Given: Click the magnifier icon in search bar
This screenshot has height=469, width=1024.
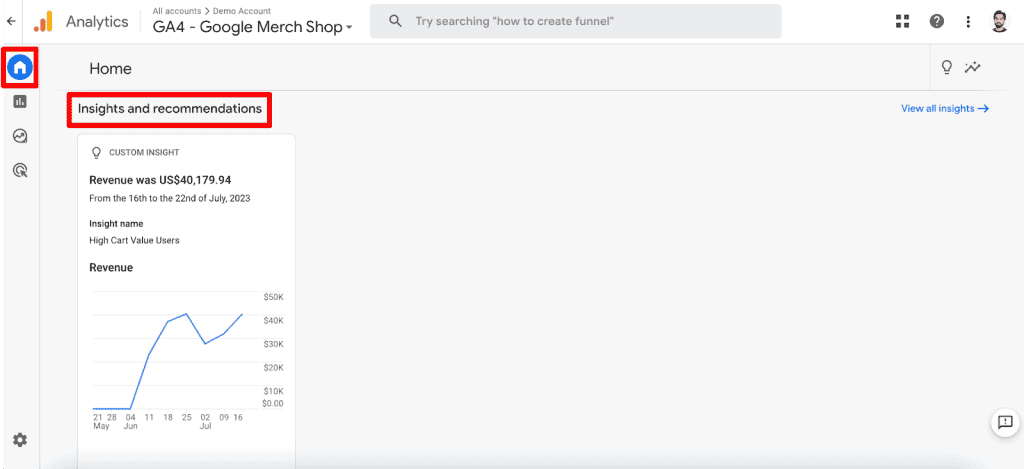Looking at the screenshot, I should pos(394,21).
